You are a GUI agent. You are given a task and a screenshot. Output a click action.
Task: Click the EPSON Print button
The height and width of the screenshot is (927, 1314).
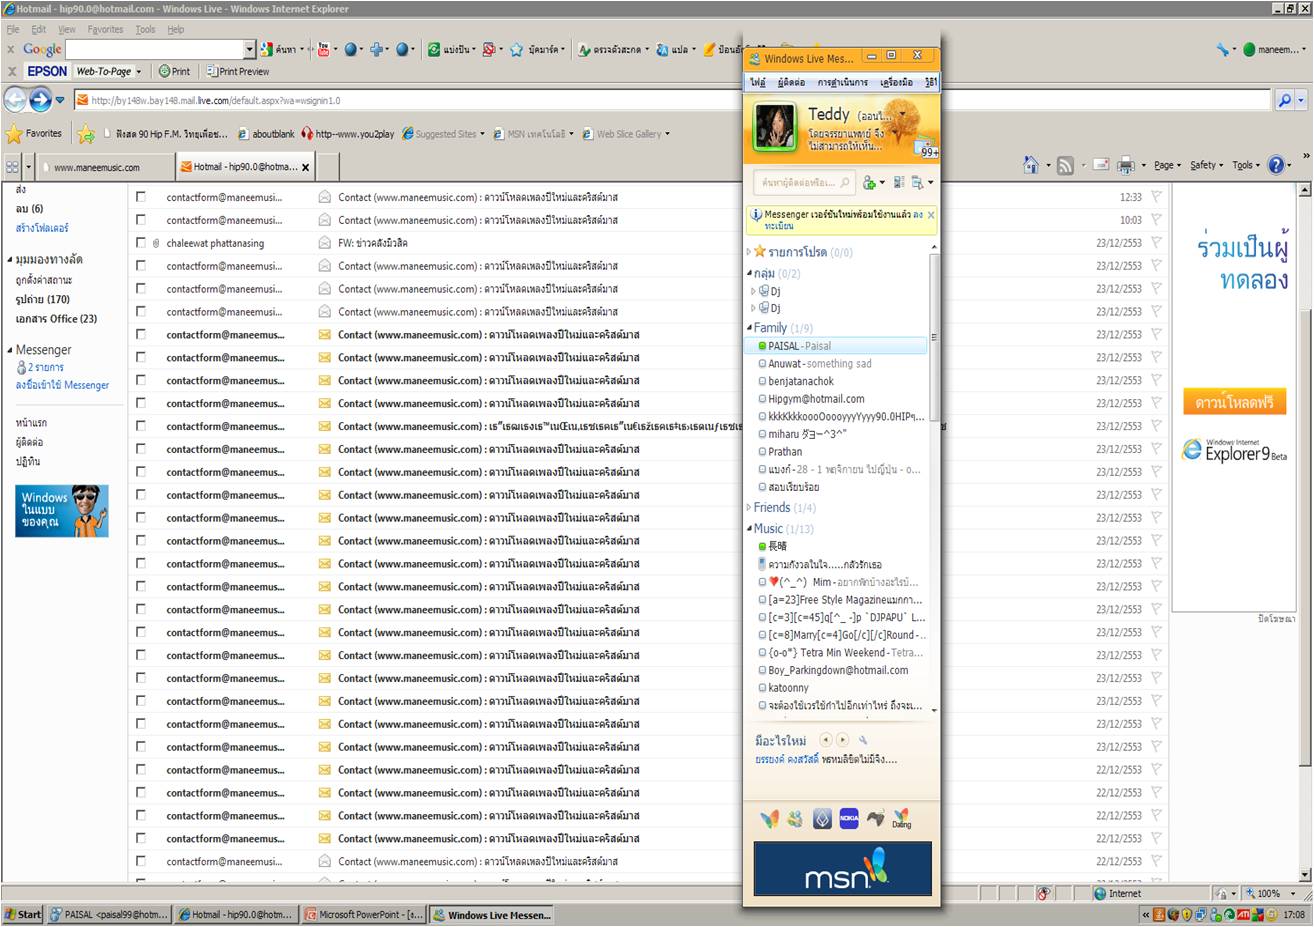pyautogui.click(x=174, y=71)
